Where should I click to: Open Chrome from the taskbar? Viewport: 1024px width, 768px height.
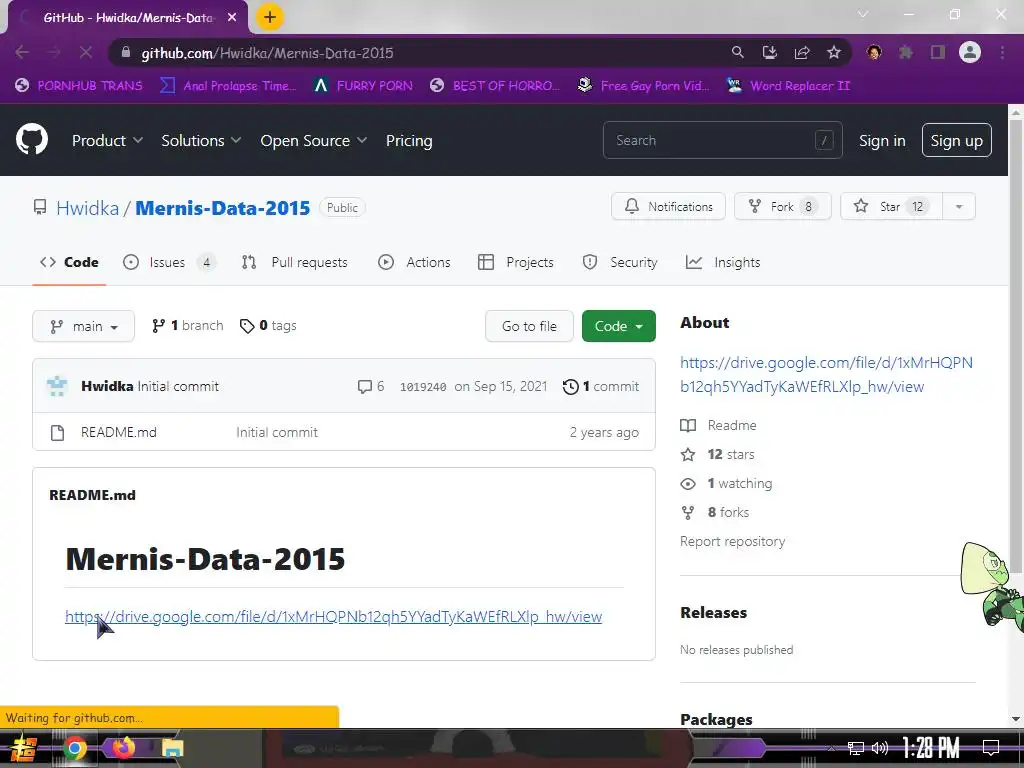click(75, 748)
